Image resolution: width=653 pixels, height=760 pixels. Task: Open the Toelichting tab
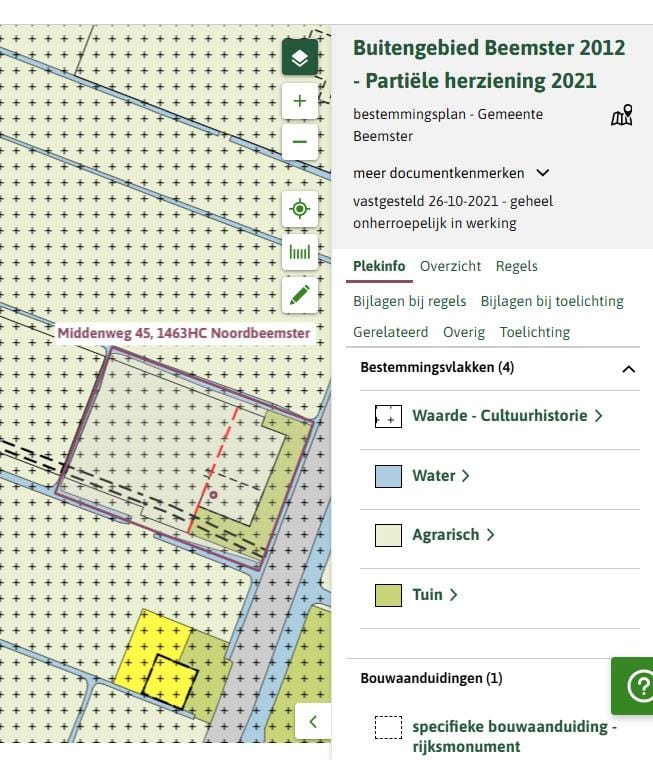534,332
